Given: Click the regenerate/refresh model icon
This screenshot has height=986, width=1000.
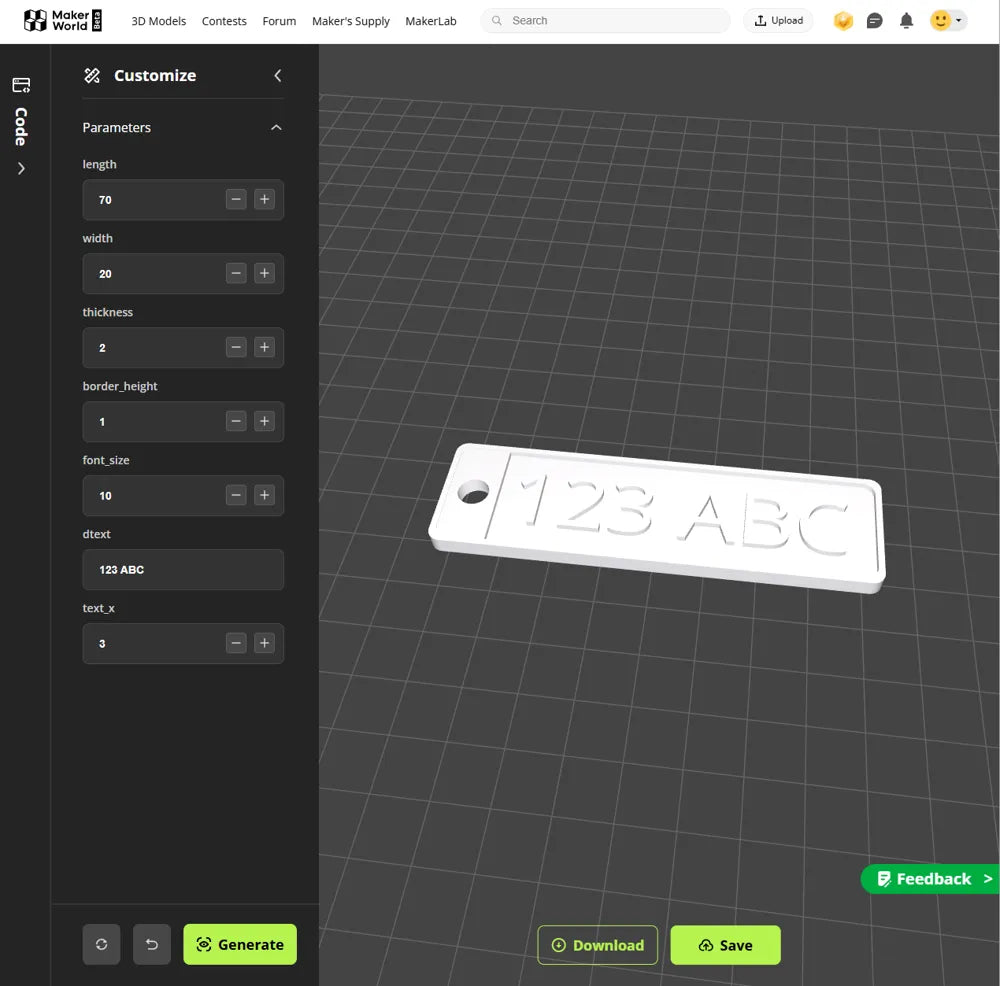Looking at the screenshot, I should pos(101,943).
